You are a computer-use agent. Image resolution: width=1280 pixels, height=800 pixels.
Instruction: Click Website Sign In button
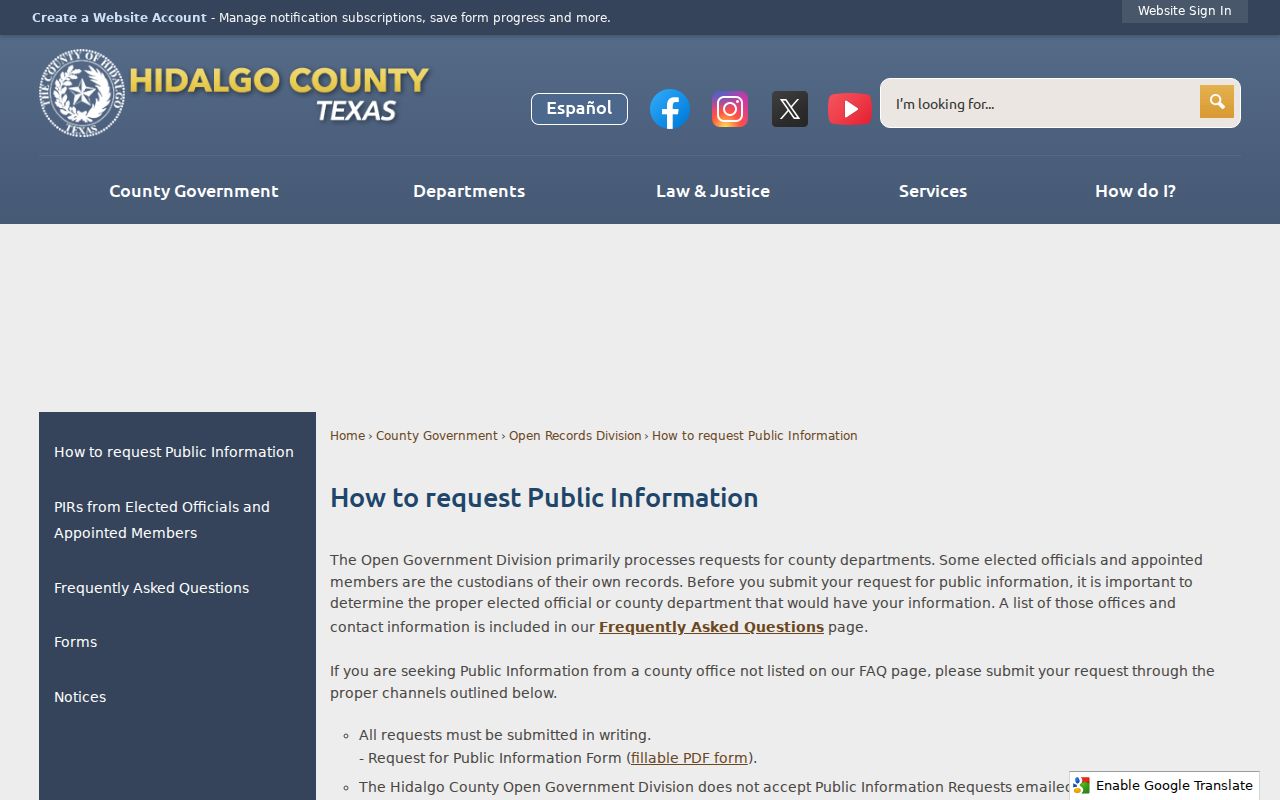click(x=1184, y=11)
